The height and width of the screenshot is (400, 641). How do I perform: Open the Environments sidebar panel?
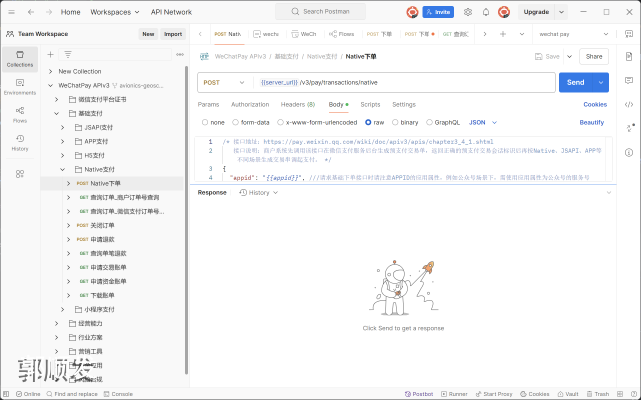pyautogui.click(x=20, y=87)
